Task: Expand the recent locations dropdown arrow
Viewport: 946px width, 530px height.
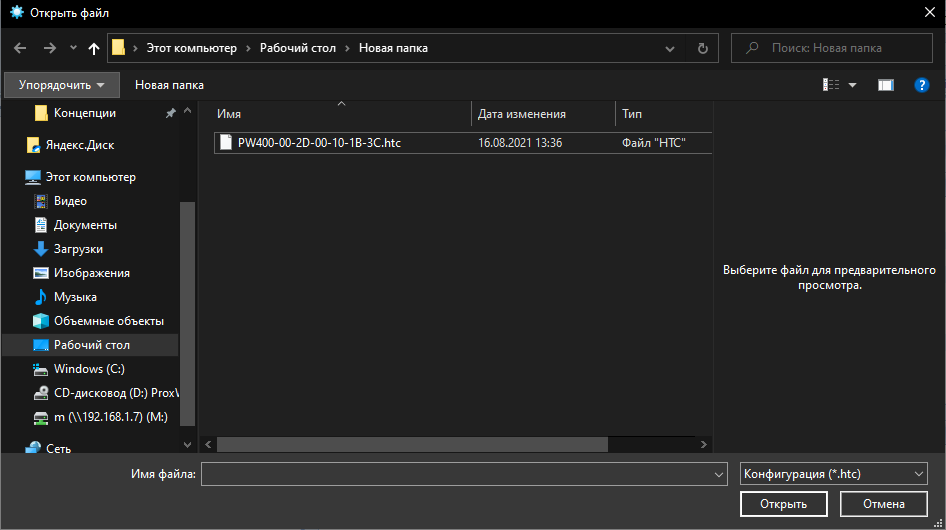Action: pos(73,48)
